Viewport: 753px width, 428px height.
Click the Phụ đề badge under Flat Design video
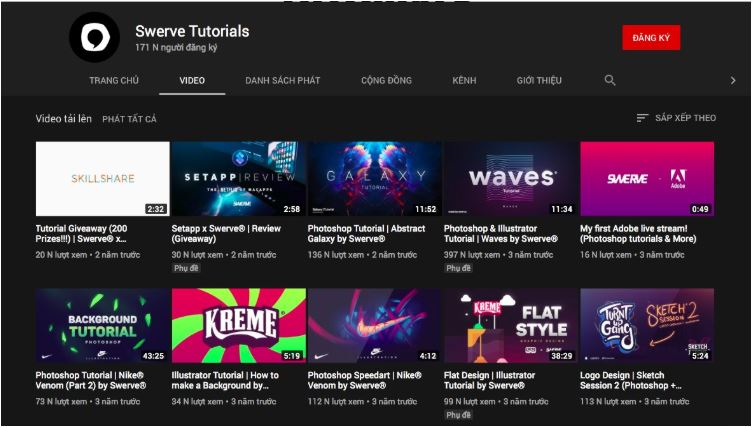click(x=458, y=415)
